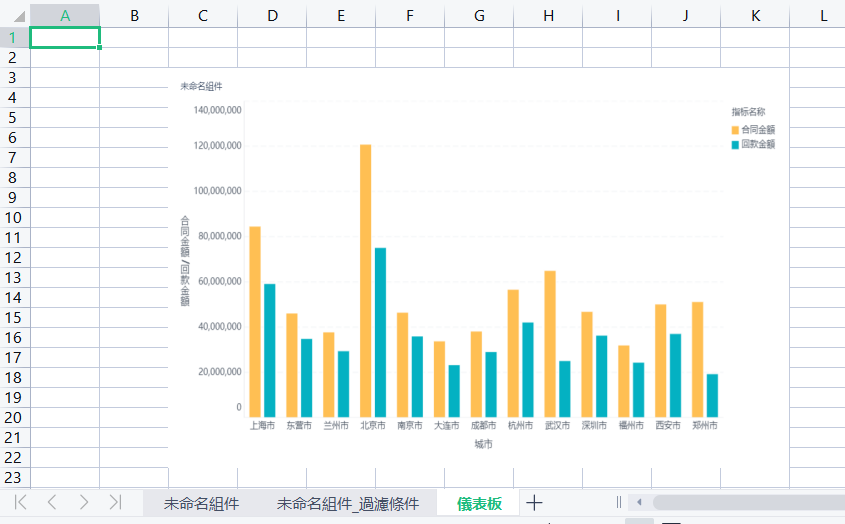This screenshot has width=845, height=524.
Task: Click horizontal scrollbar left arrow
Action: tap(639, 502)
